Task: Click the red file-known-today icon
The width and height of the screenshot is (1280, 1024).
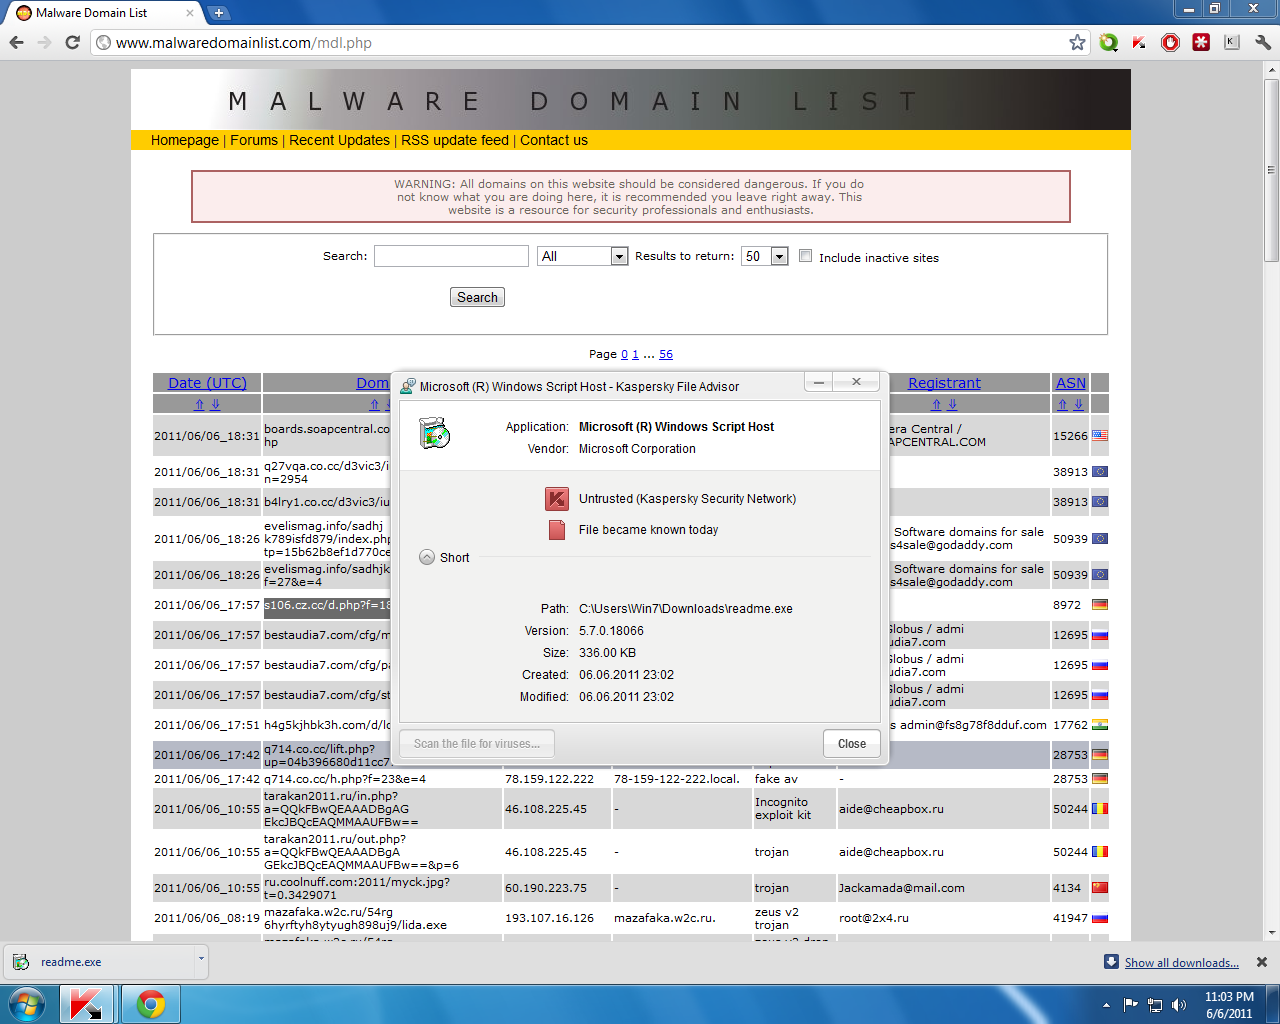Action: pyautogui.click(x=557, y=530)
